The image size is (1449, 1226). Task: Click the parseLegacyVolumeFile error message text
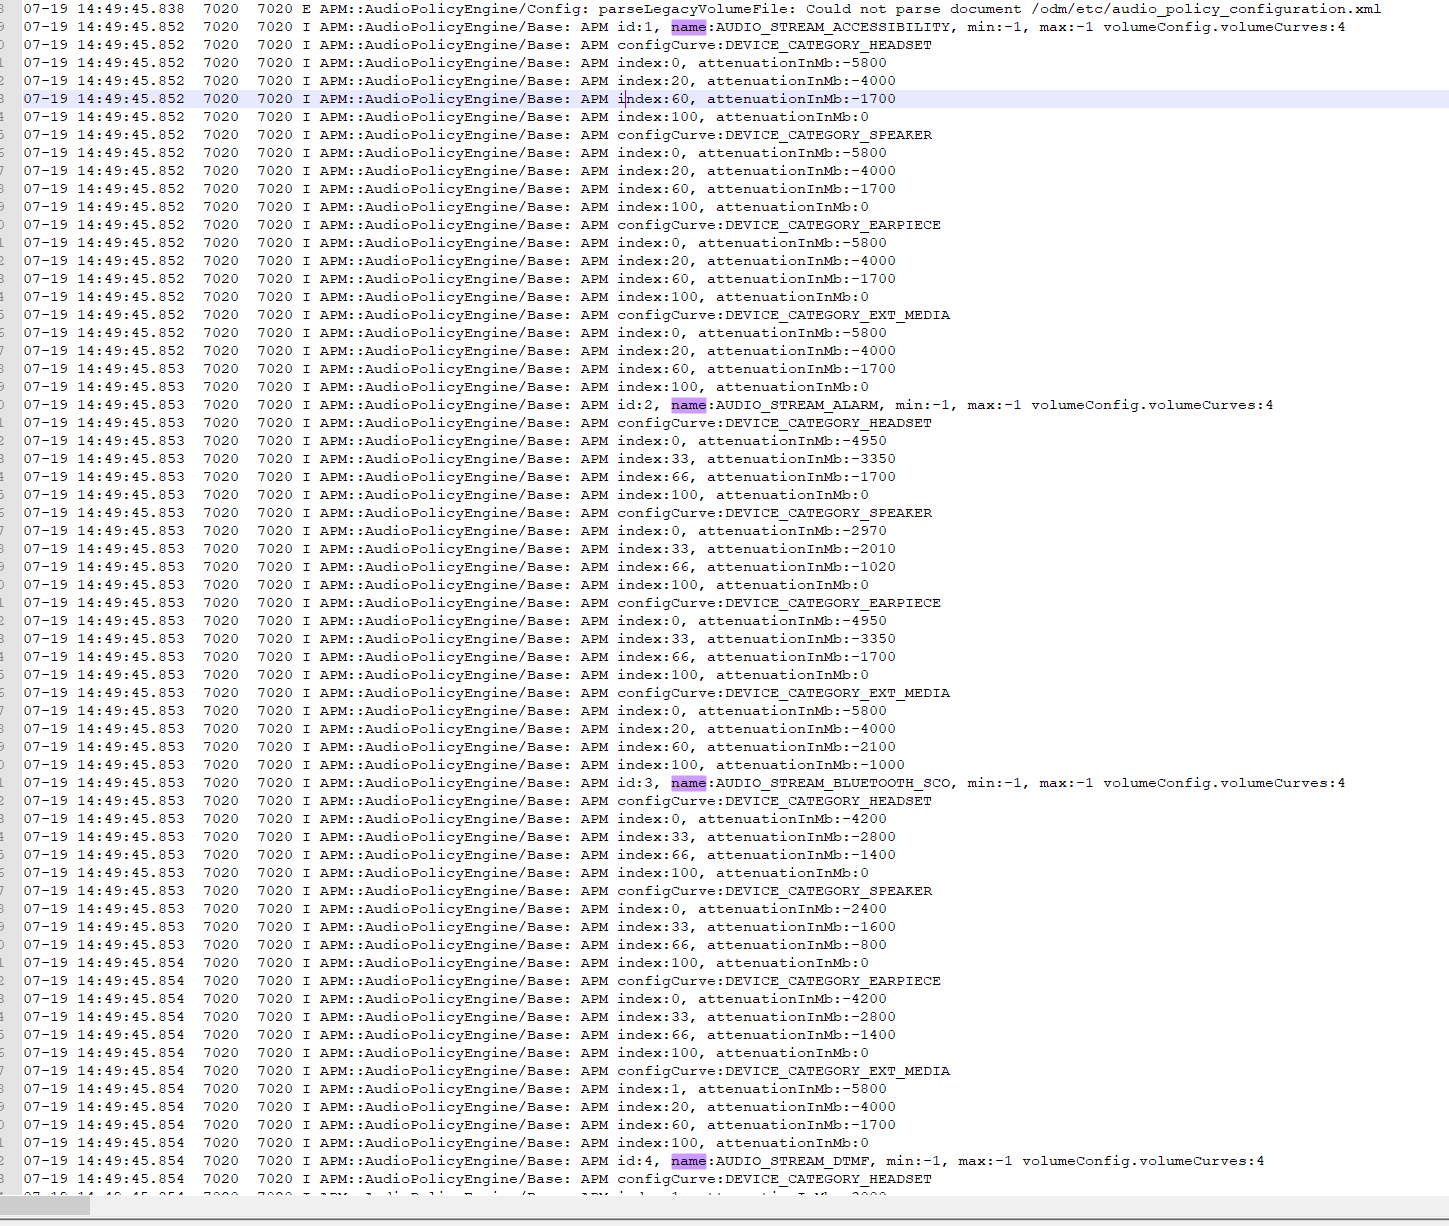[990, 9]
